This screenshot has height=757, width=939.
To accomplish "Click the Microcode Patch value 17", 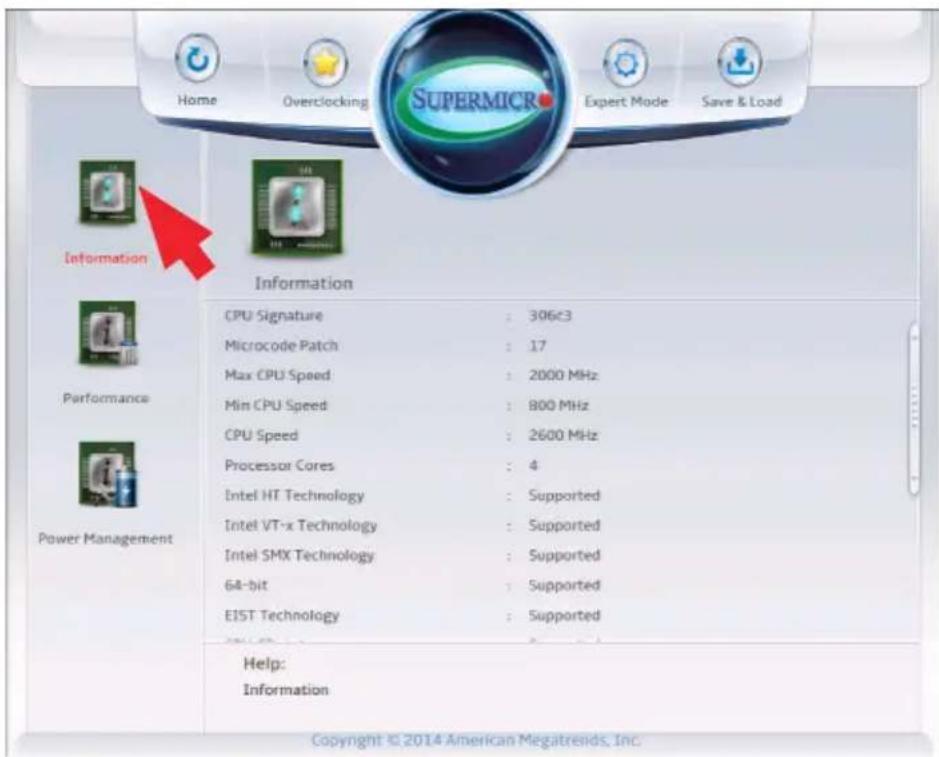I will tap(537, 346).
